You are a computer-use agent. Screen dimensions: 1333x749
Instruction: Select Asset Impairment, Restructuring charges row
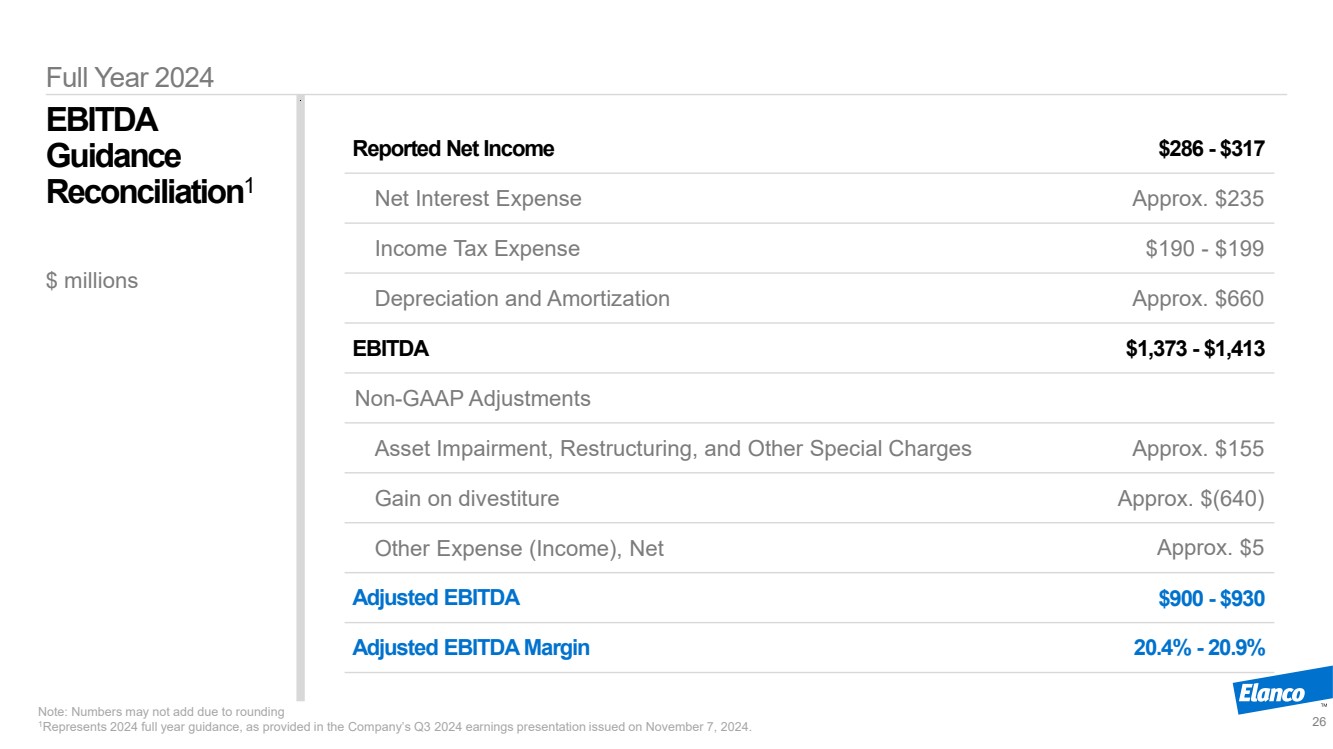tap(672, 449)
